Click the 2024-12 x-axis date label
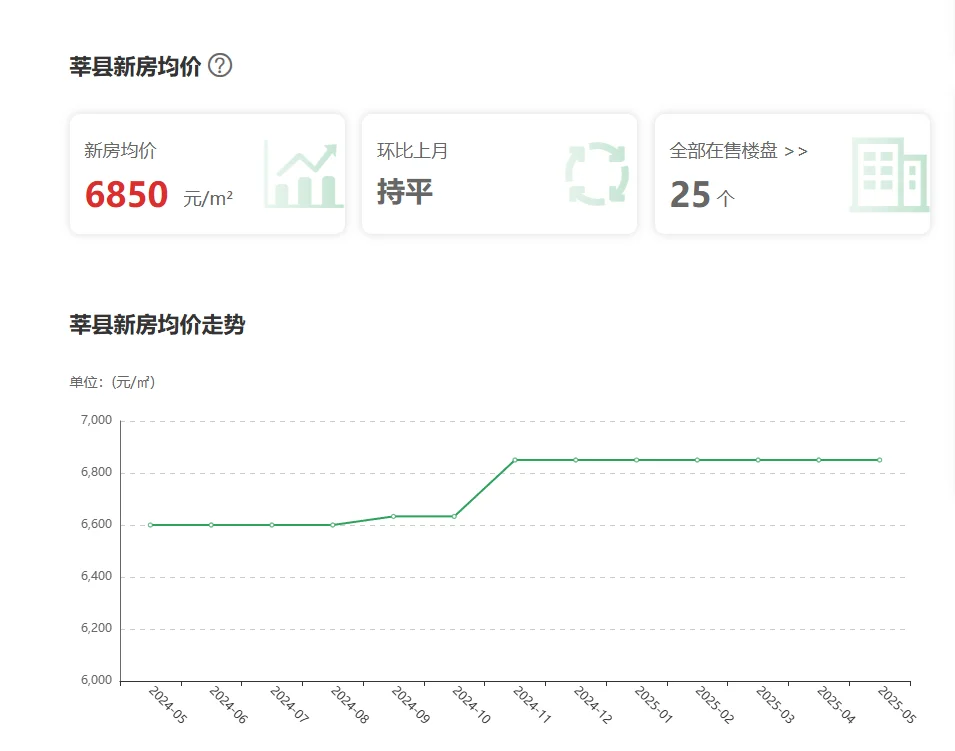Screen dimensions: 955x751 coord(590,706)
